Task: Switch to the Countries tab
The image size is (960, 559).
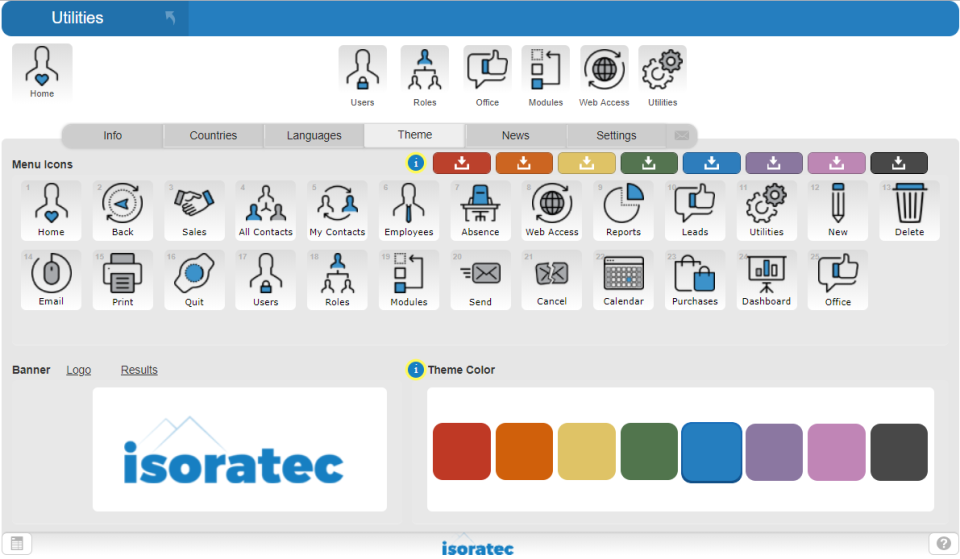Action: (213, 135)
